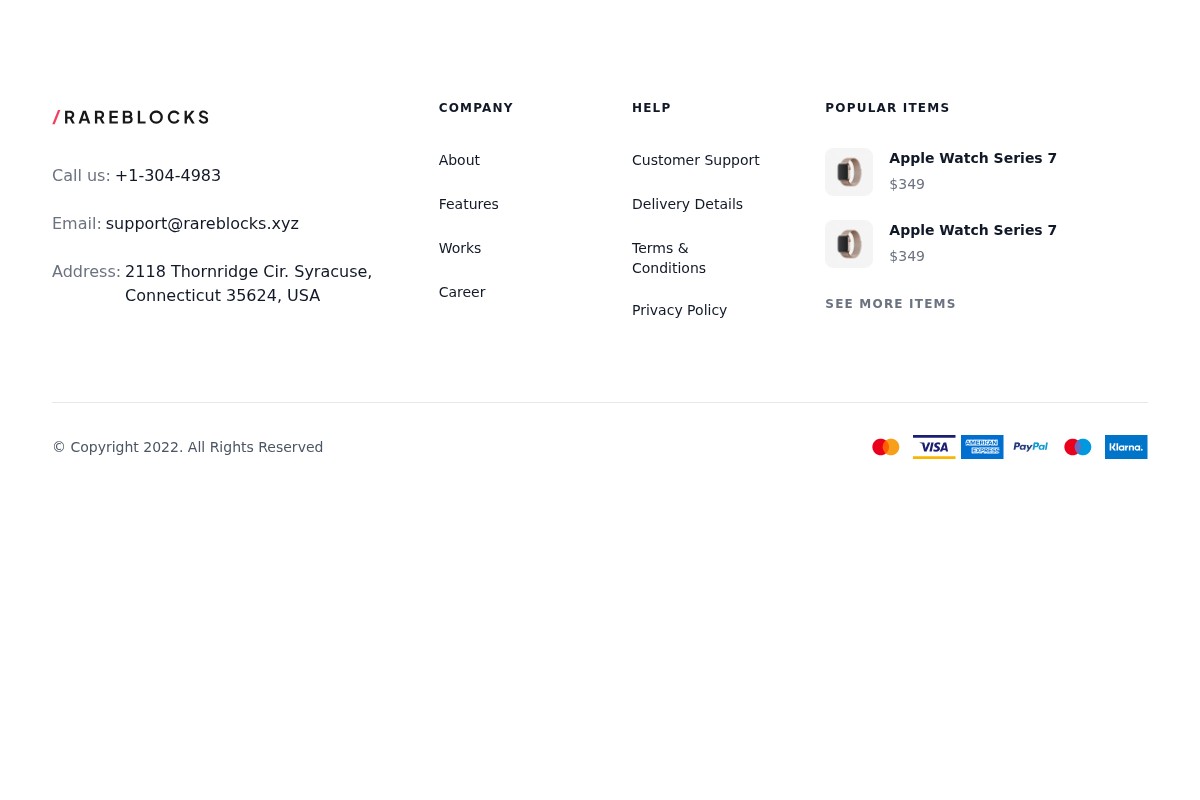Click the Klarna payment icon

tap(1126, 447)
